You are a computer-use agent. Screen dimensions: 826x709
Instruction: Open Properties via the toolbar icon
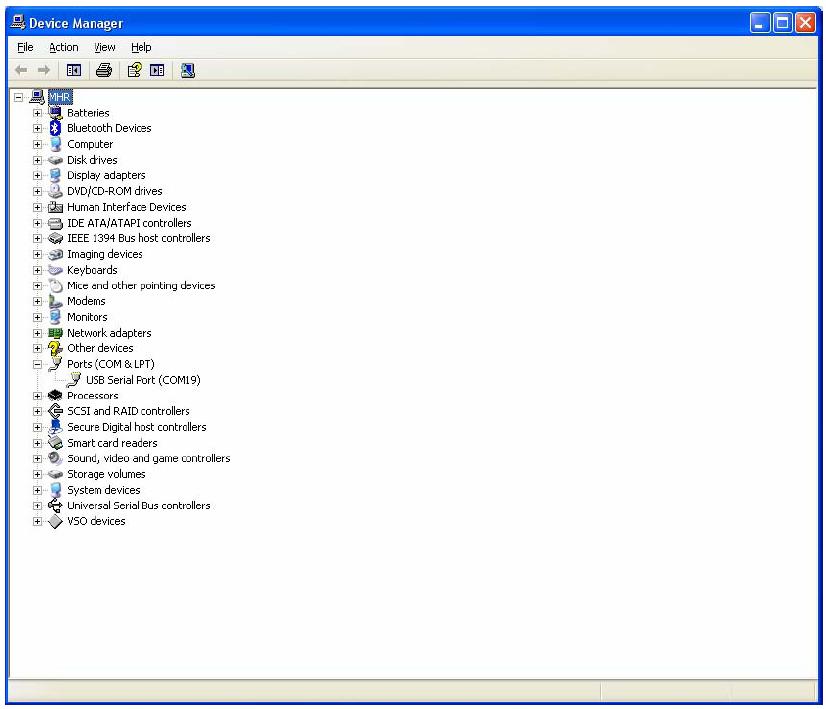pos(134,70)
